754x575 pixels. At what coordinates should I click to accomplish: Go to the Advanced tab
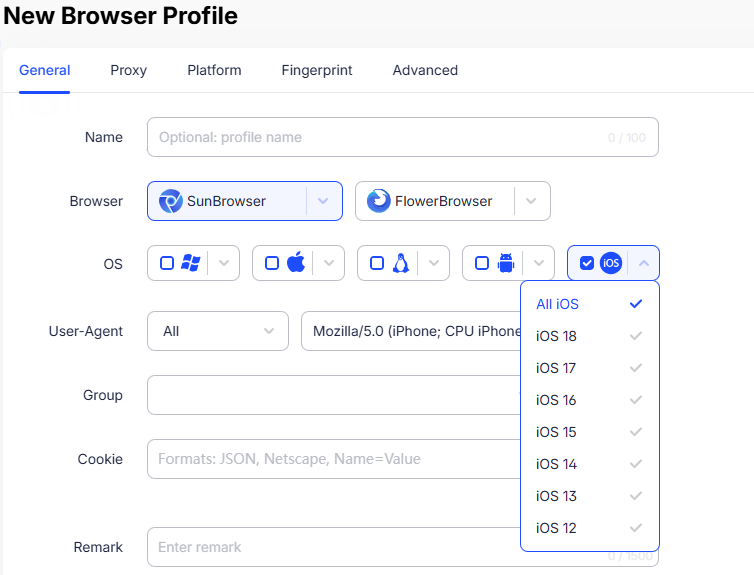point(425,70)
